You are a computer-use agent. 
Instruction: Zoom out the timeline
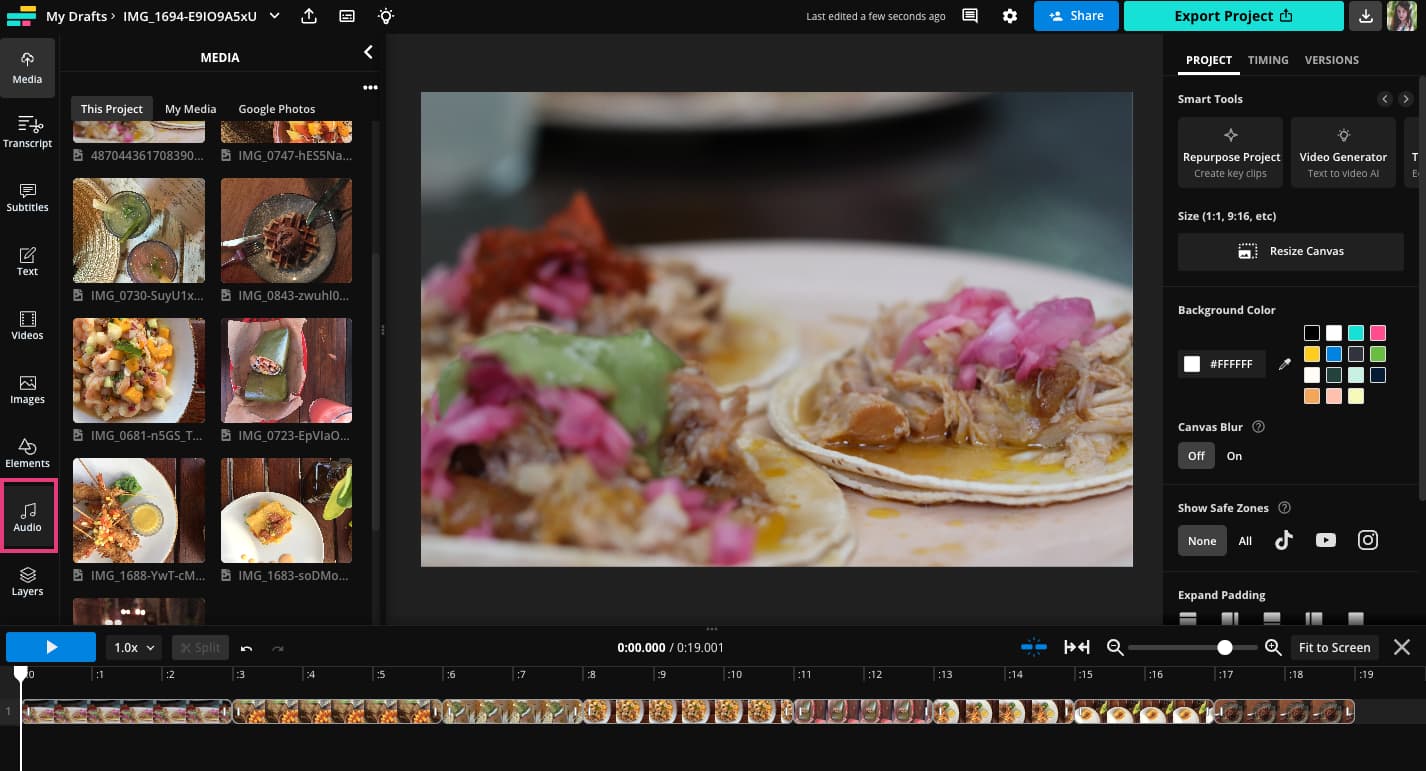point(1115,648)
